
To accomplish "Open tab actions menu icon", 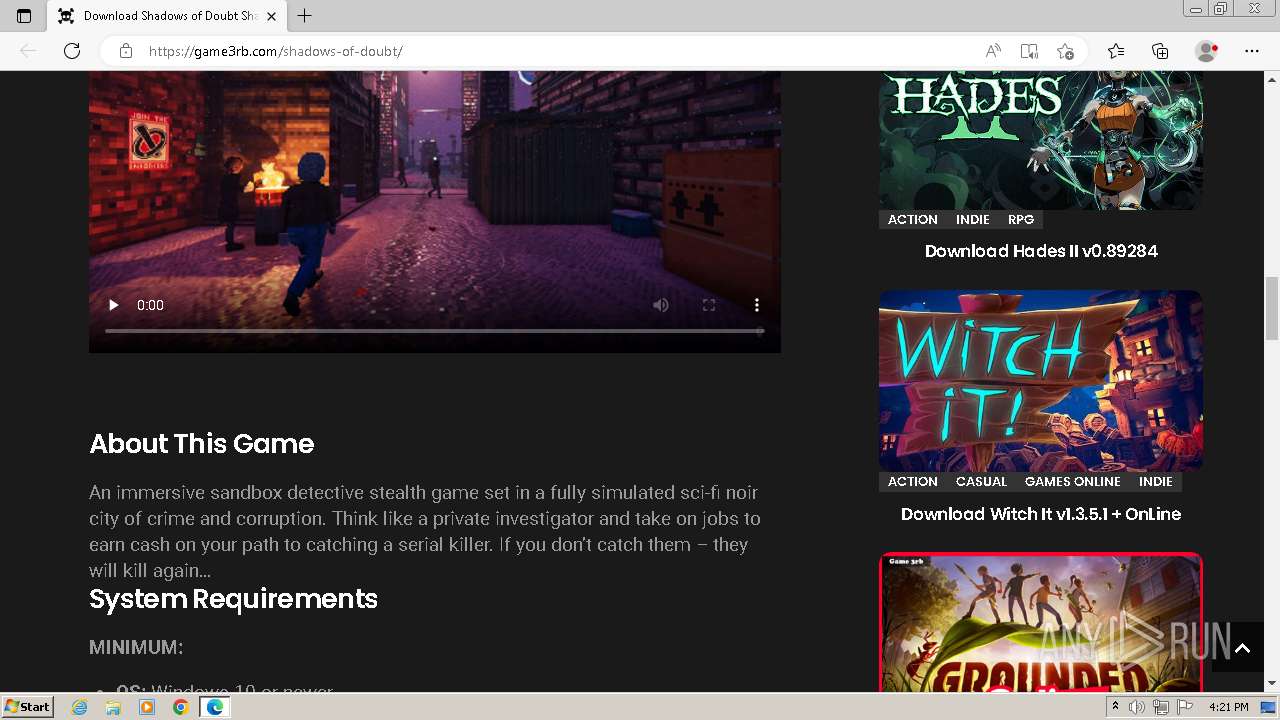I will (24, 16).
